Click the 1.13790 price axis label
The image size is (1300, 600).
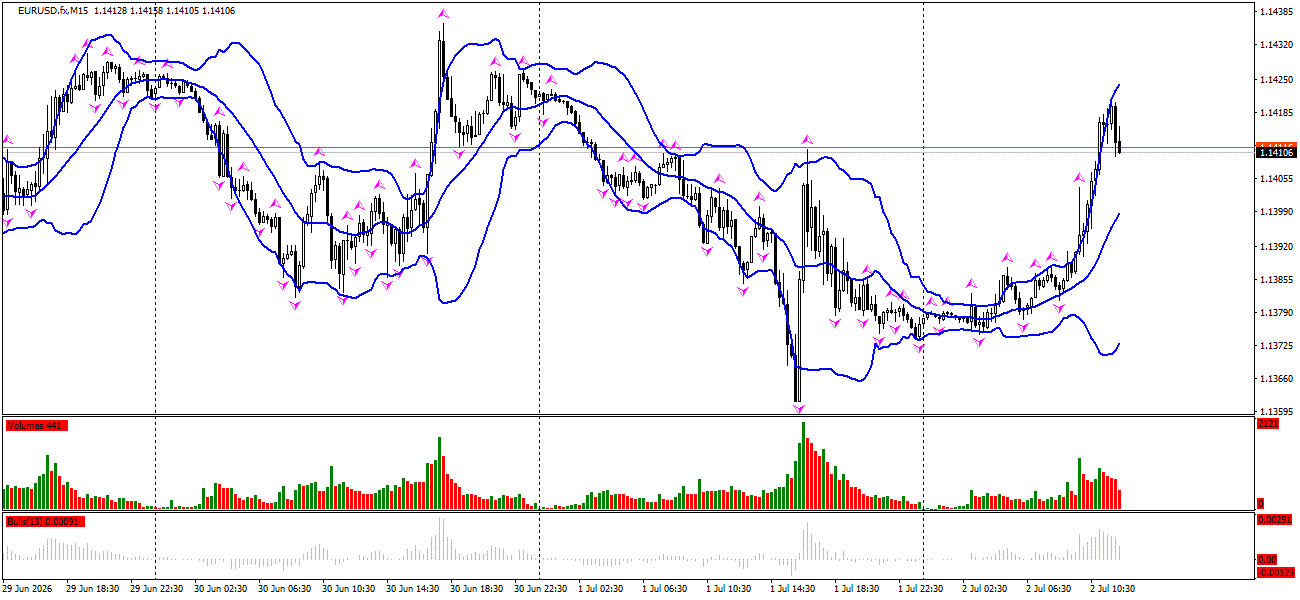click(x=1276, y=313)
